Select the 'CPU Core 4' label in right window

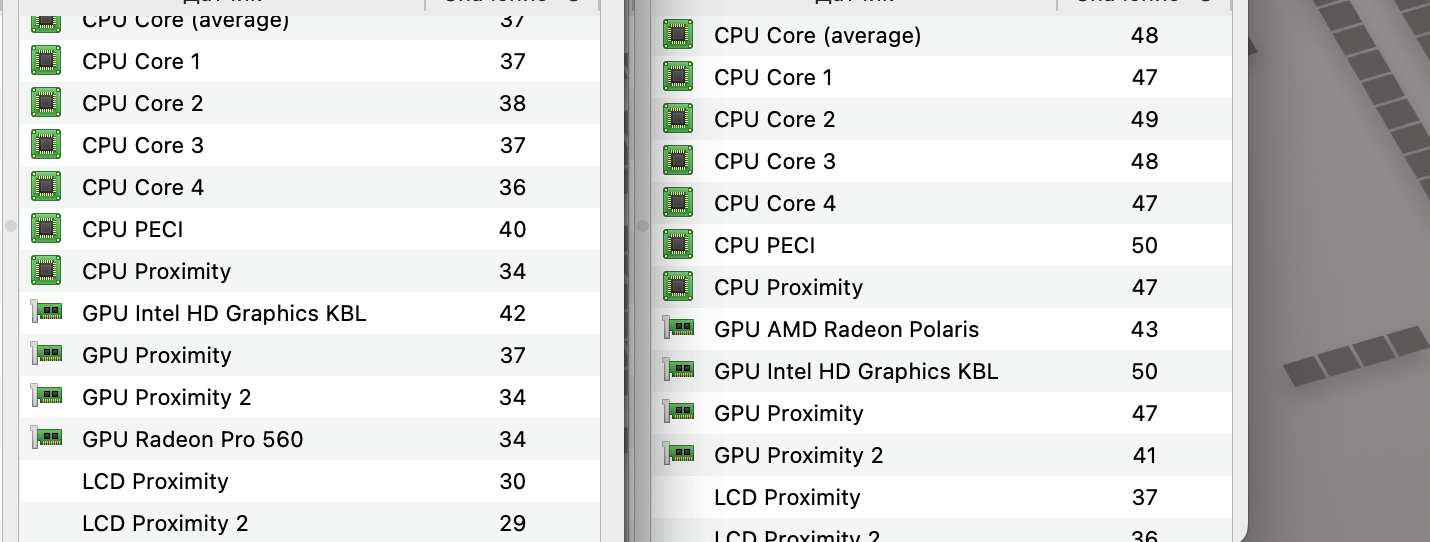tap(775, 203)
